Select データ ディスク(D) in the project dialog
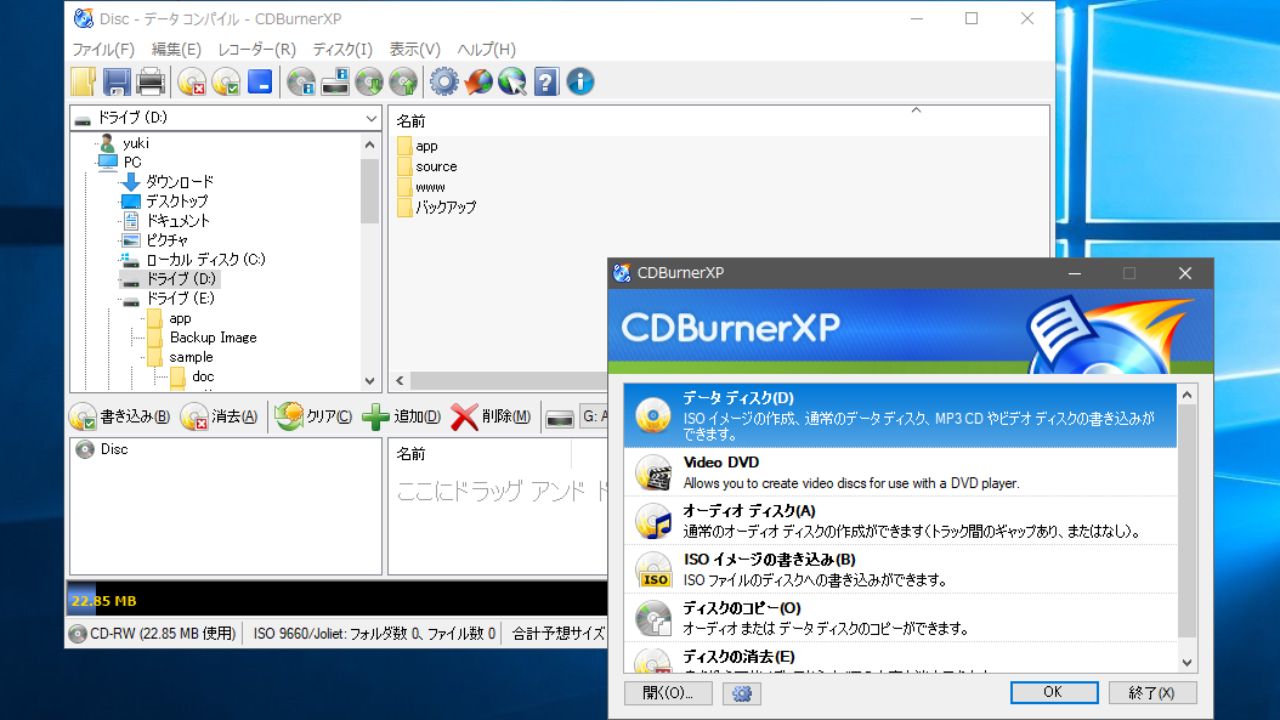The height and width of the screenshot is (720, 1280). point(900,416)
